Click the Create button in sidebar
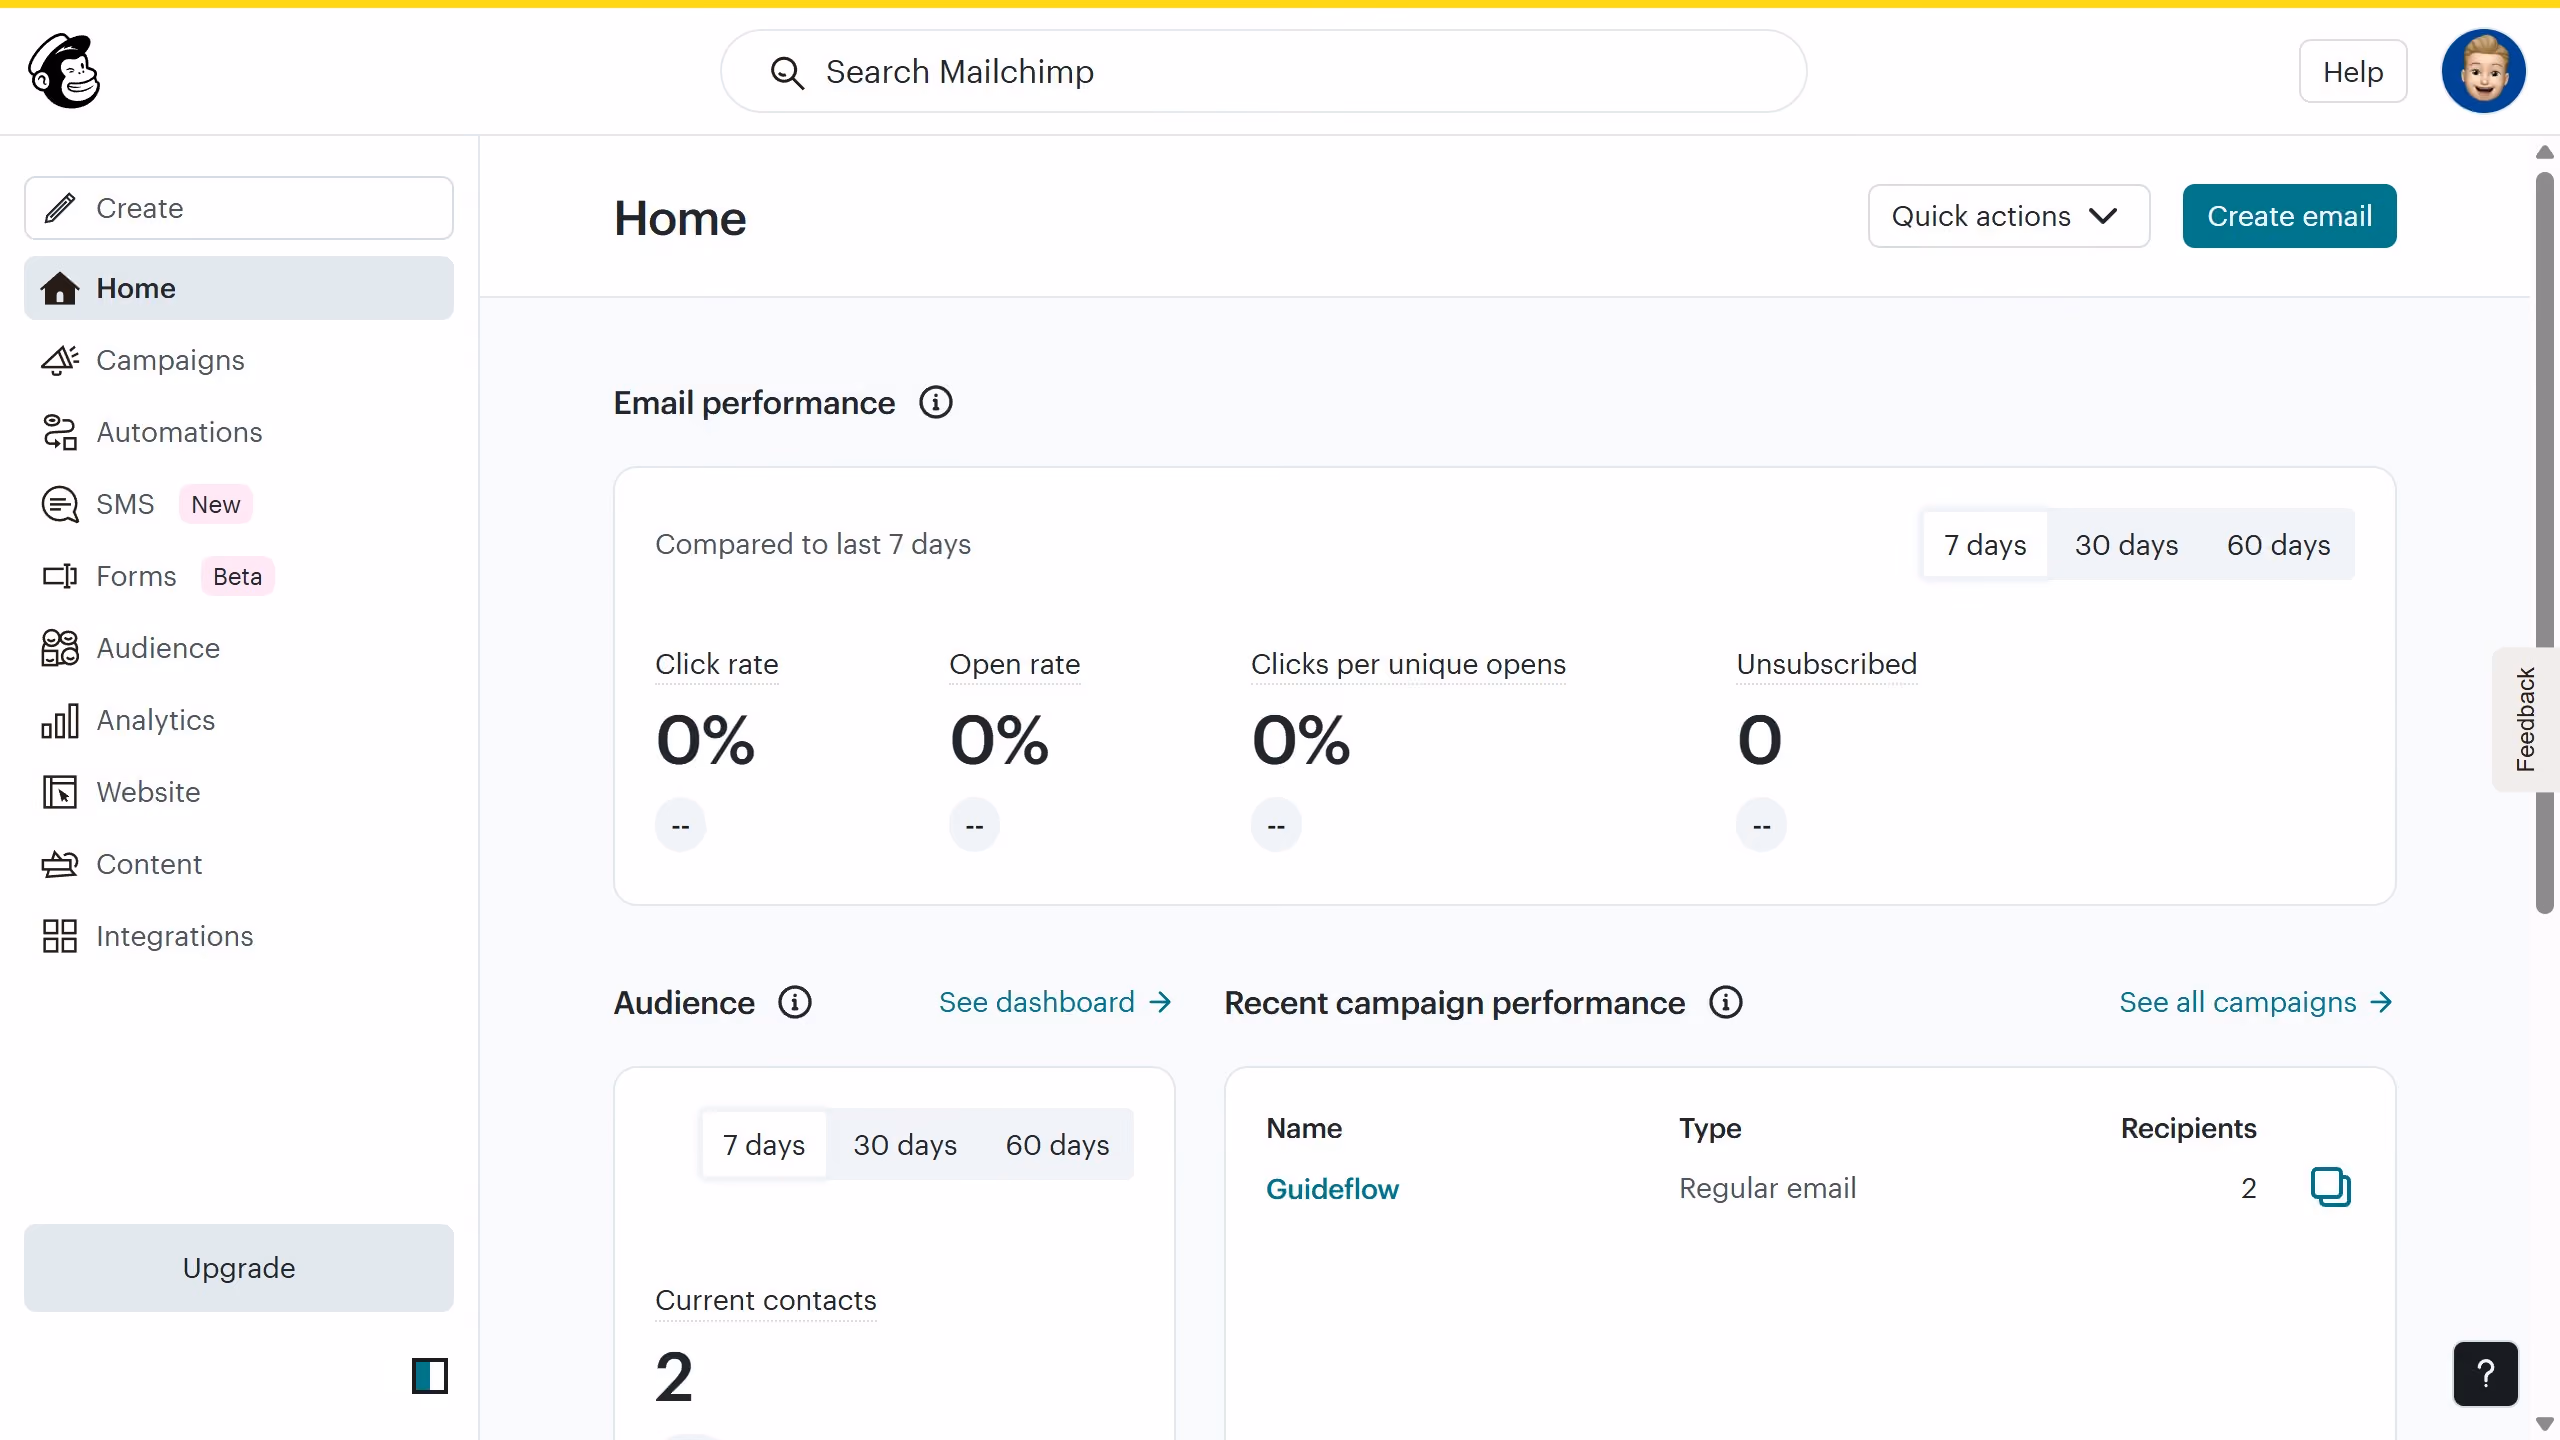This screenshot has width=2560, height=1440. coord(239,208)
